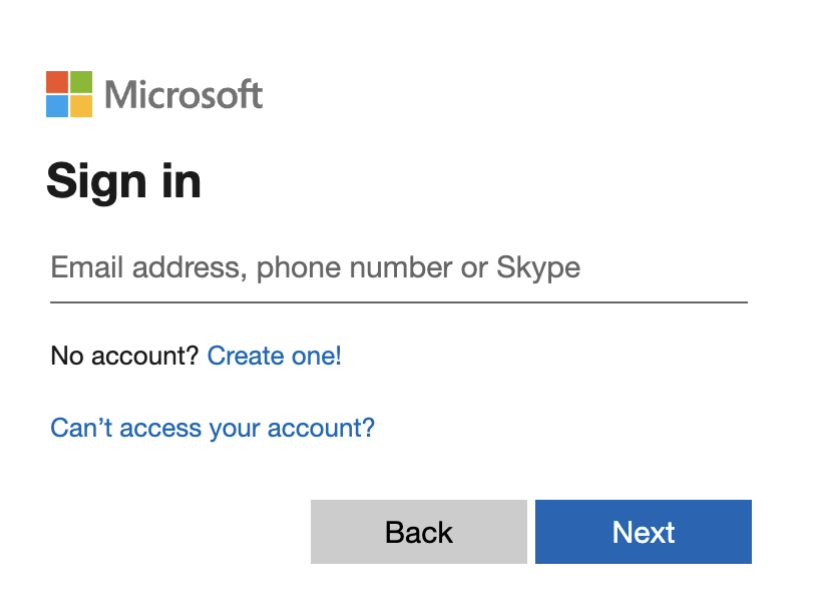
Task: Click the placeholder text Email address, phone number or Skype
Action: click(315, 268)
